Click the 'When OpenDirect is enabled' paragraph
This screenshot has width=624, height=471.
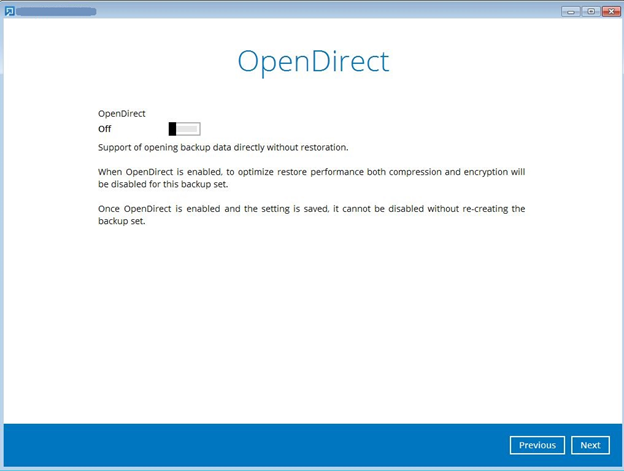pyautogui.click(x=311, y=178)
